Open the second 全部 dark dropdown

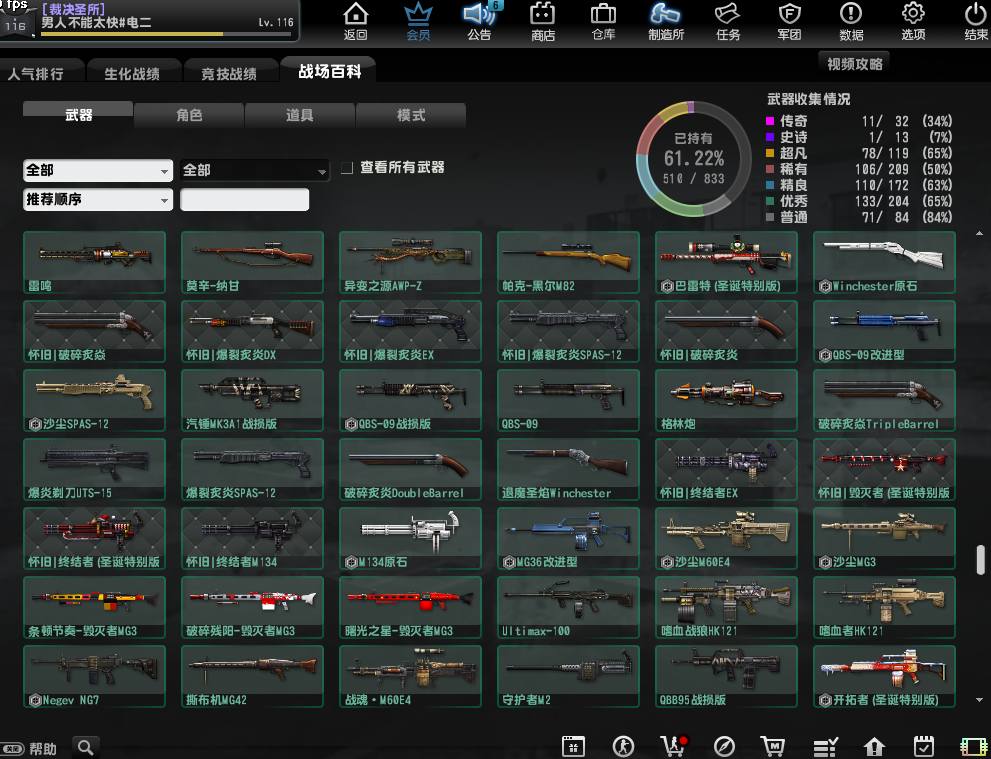tap(255, 171)
